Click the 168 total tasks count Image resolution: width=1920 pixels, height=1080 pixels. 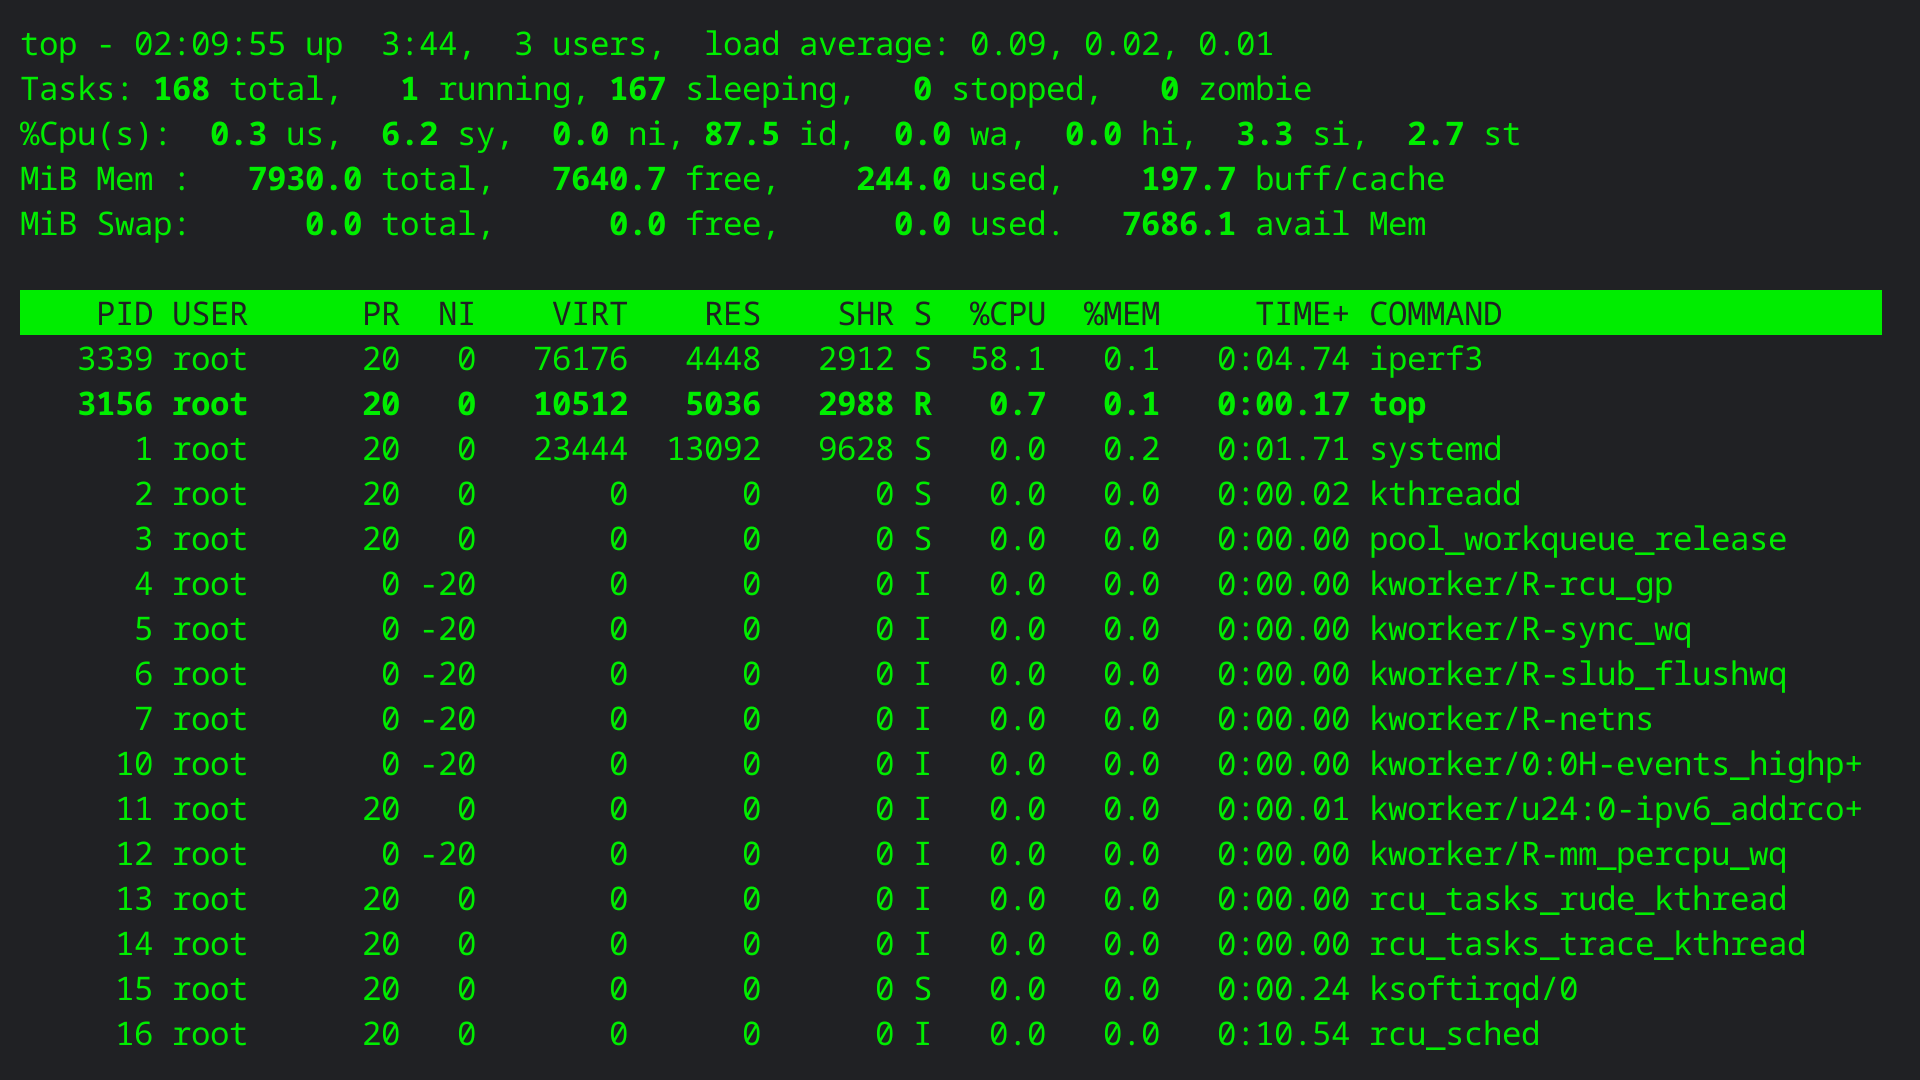[x=182, y=89]
